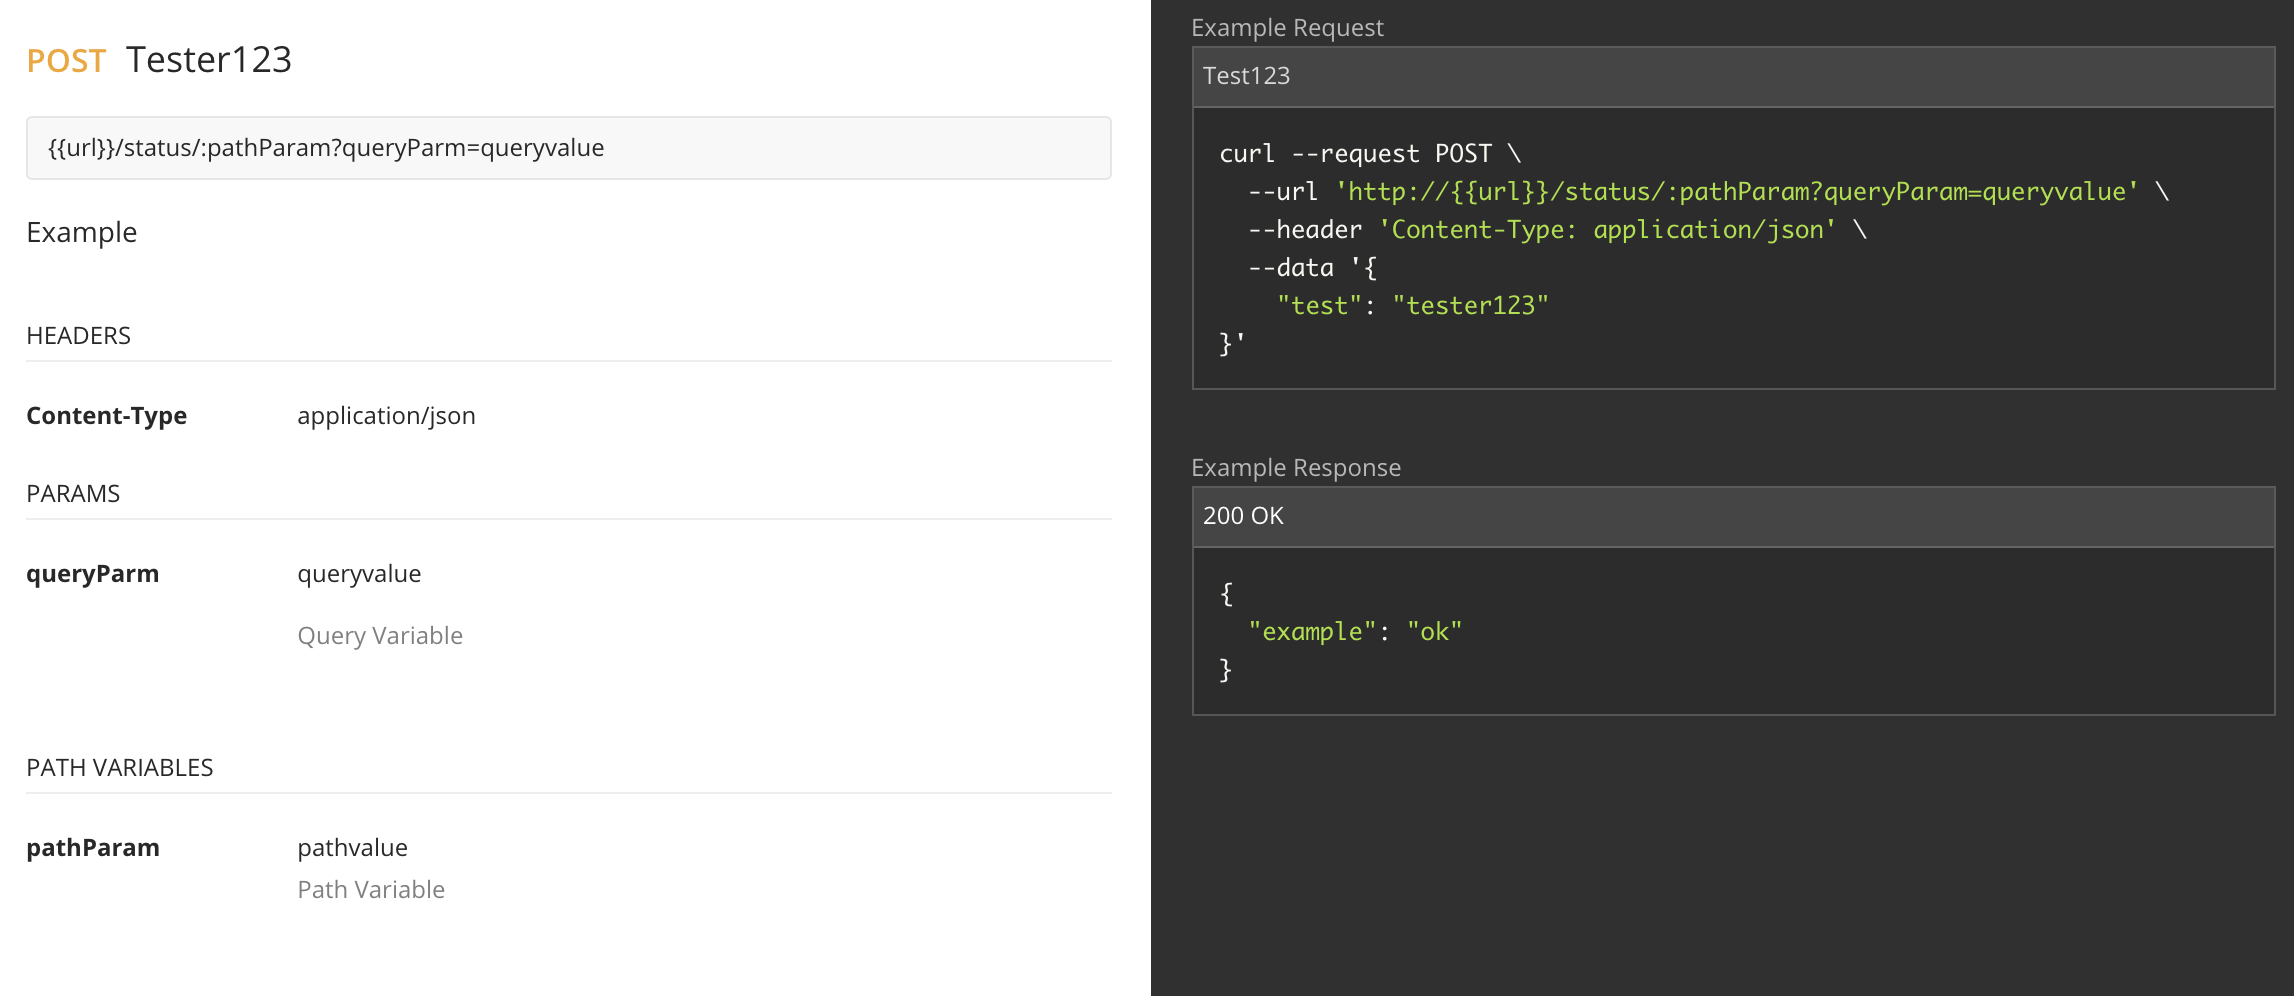
Task: Click the orange POST method label
Action: 66,60
